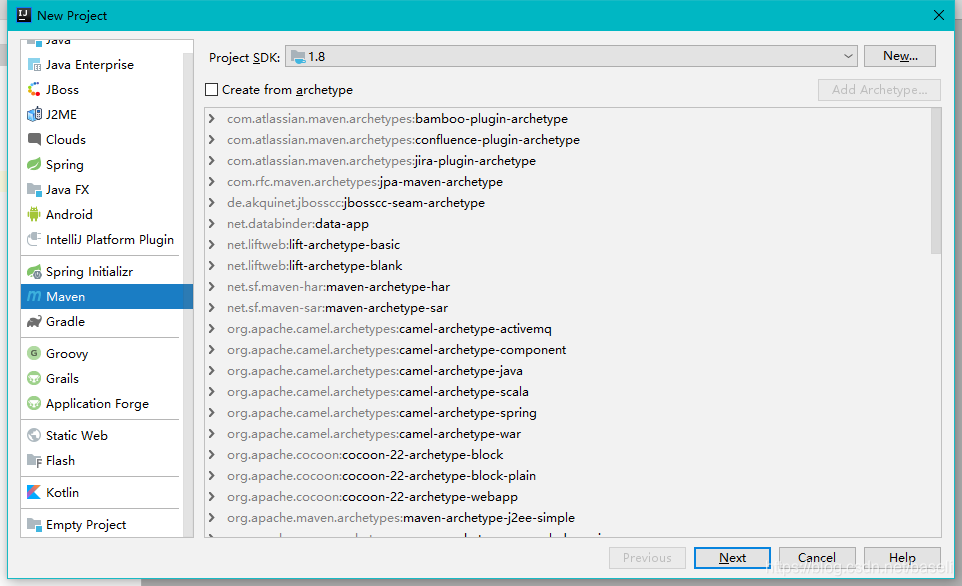Click the Clouds icon

(34, 139)
